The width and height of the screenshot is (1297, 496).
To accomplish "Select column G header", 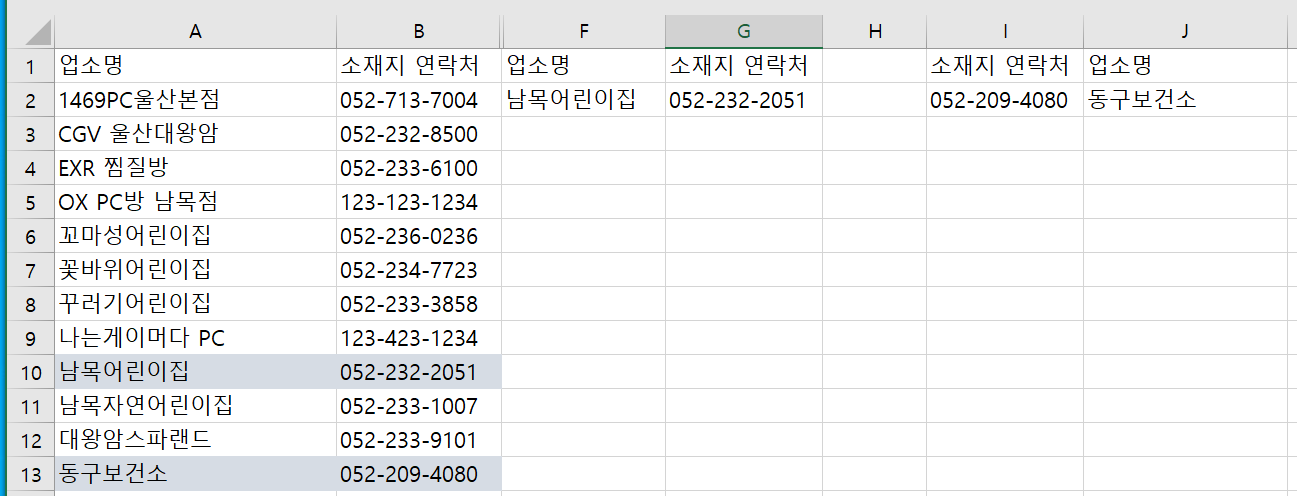I will (x=744, y=32).
